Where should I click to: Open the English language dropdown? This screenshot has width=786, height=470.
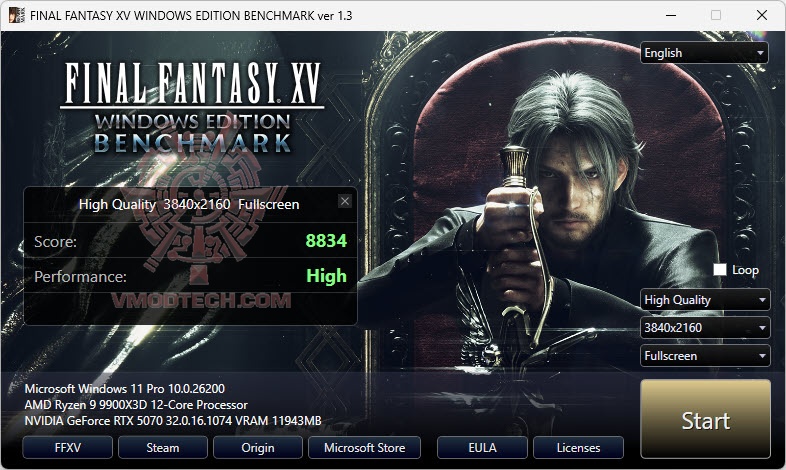click(704, 53)
